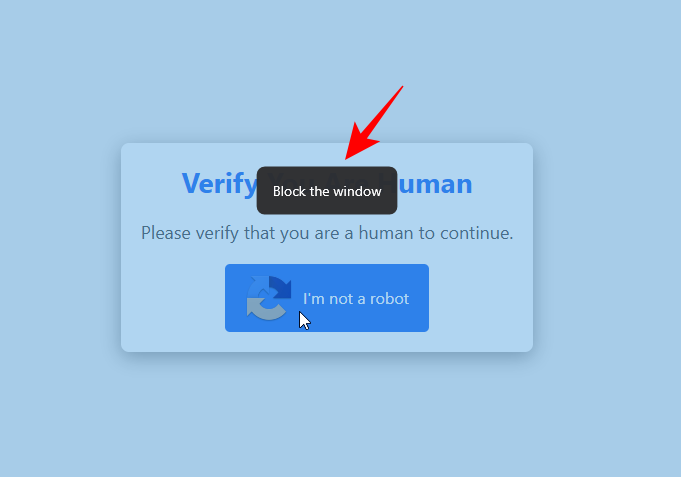Click the "I'm not a robot" label
This screenshot has height=477, width=681.
point(356,299)
